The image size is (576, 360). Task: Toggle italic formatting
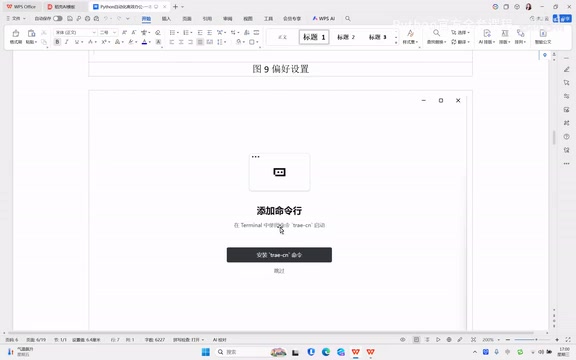tap(67, 42)
